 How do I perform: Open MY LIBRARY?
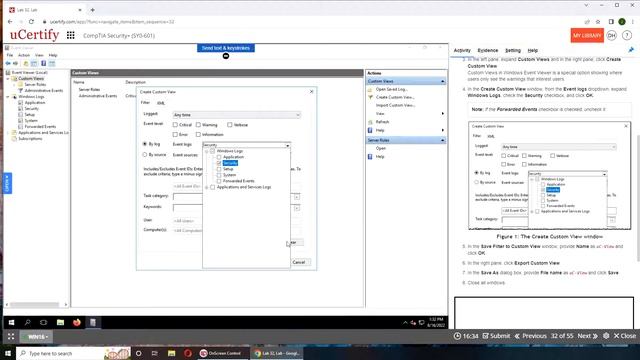pyautogui.click(x=587, y=36)
